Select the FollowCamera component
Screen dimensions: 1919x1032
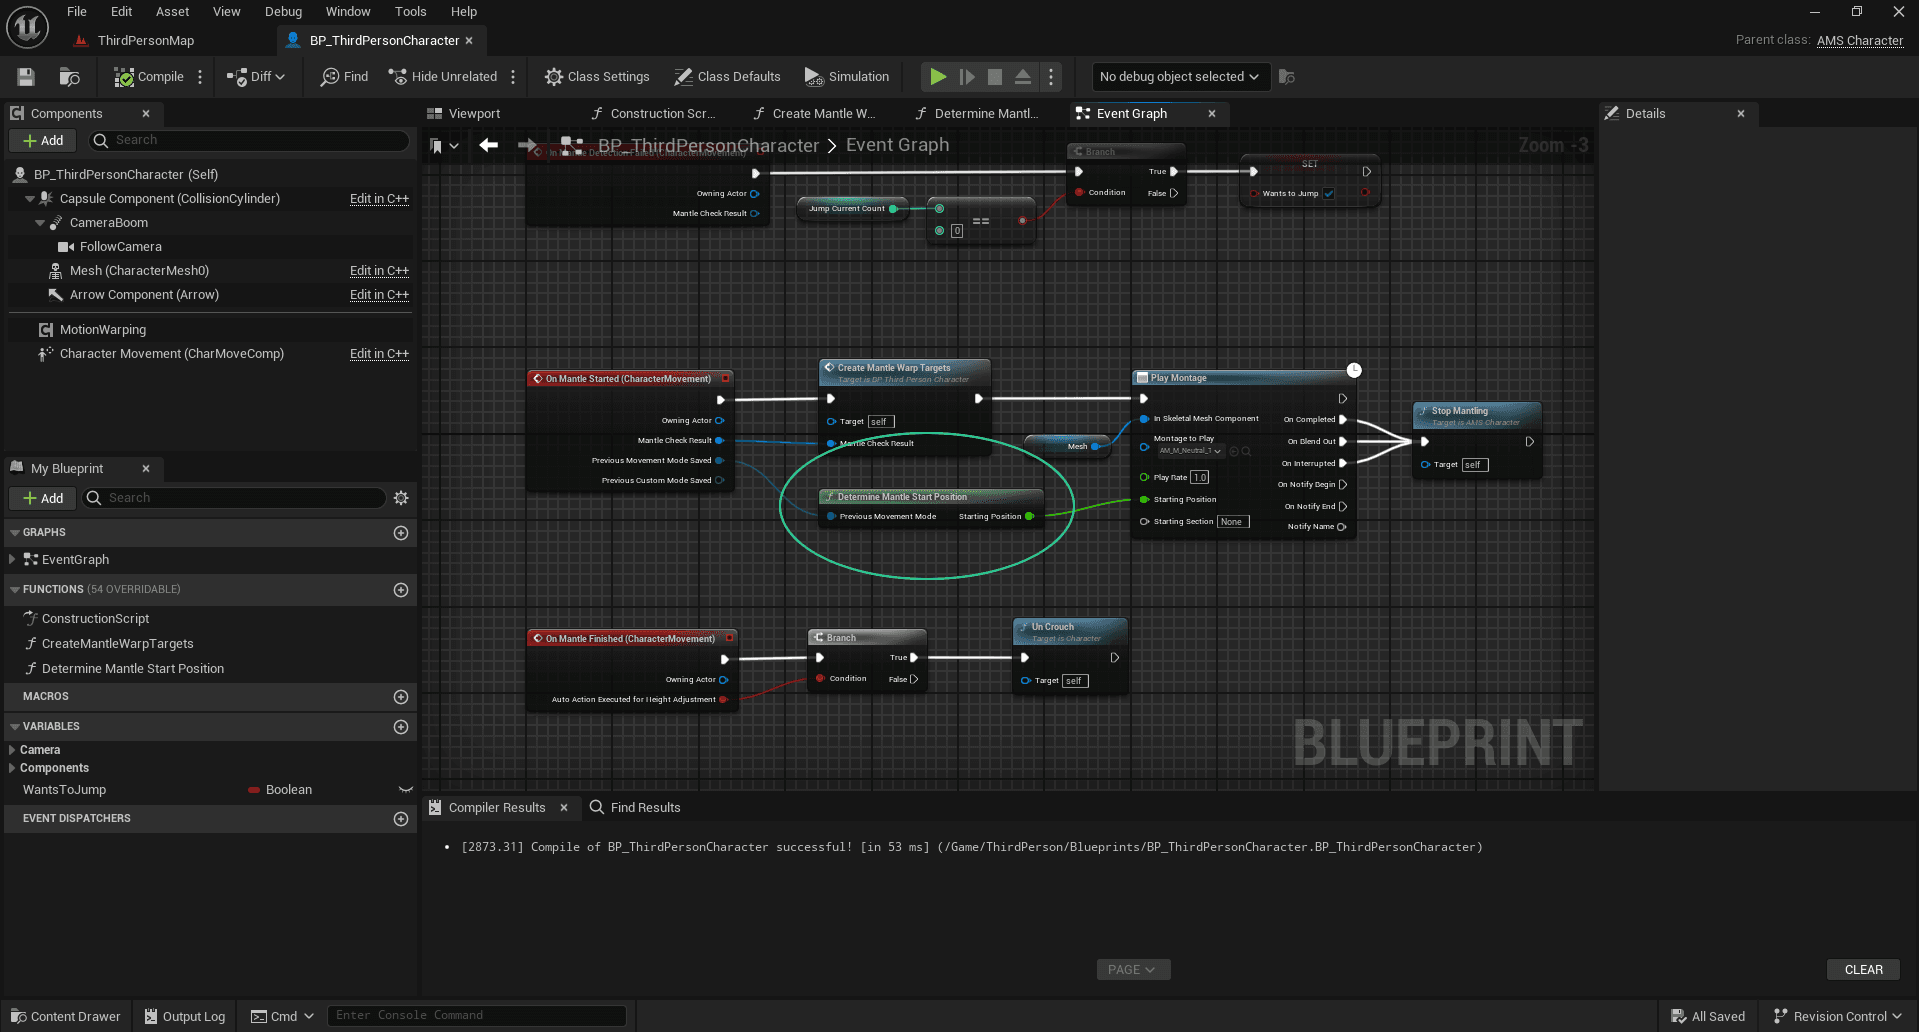click(121, 247)
